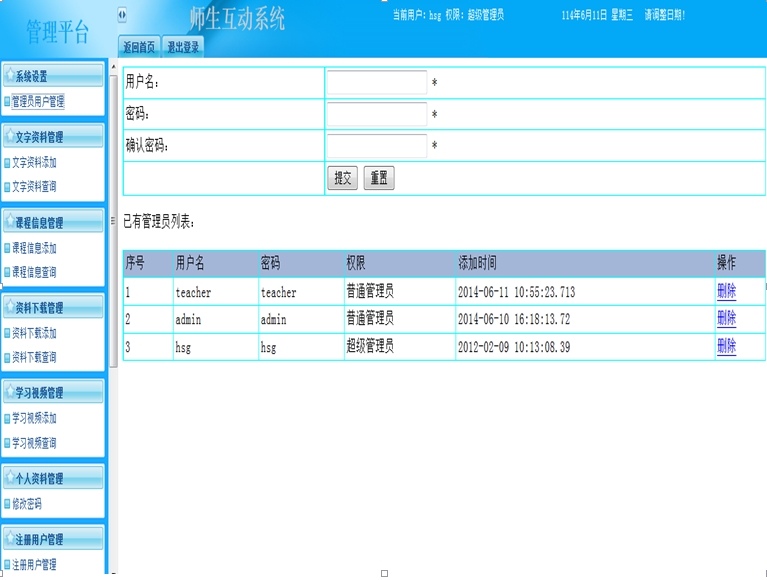Click the star icon beside 学习视频管理
Image resolution: width=767 pixels, height=580 pixels.
pyautogui.click(x=9, y=391)
